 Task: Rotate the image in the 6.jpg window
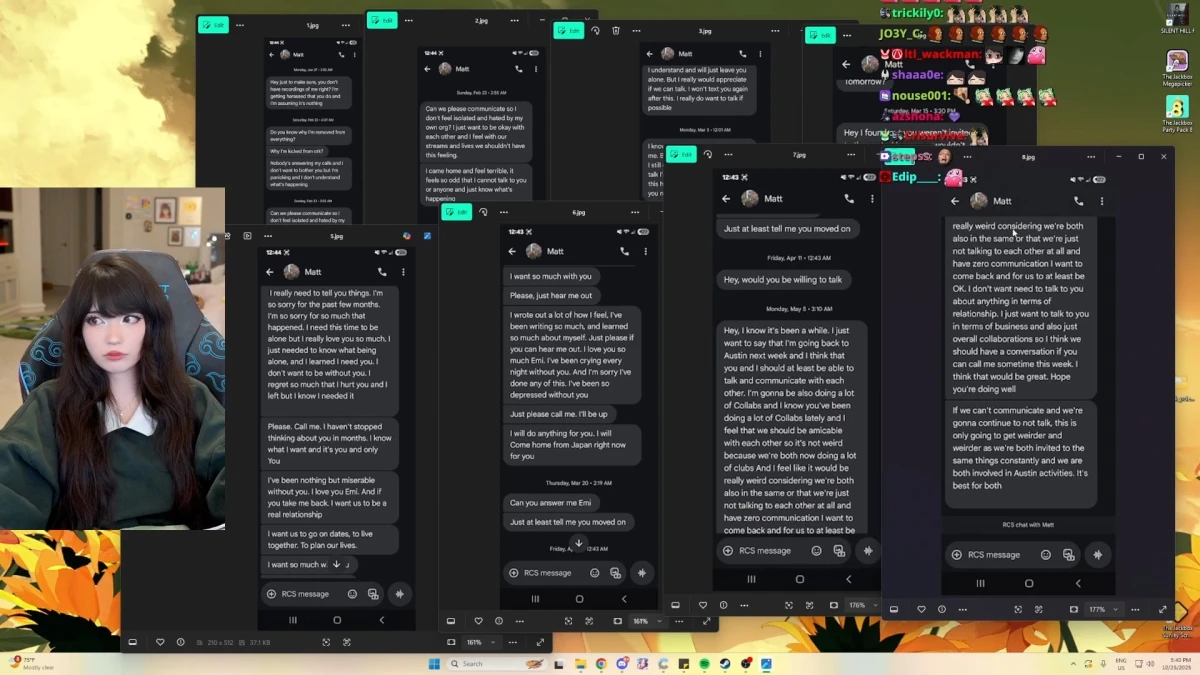tap(483, 212)
